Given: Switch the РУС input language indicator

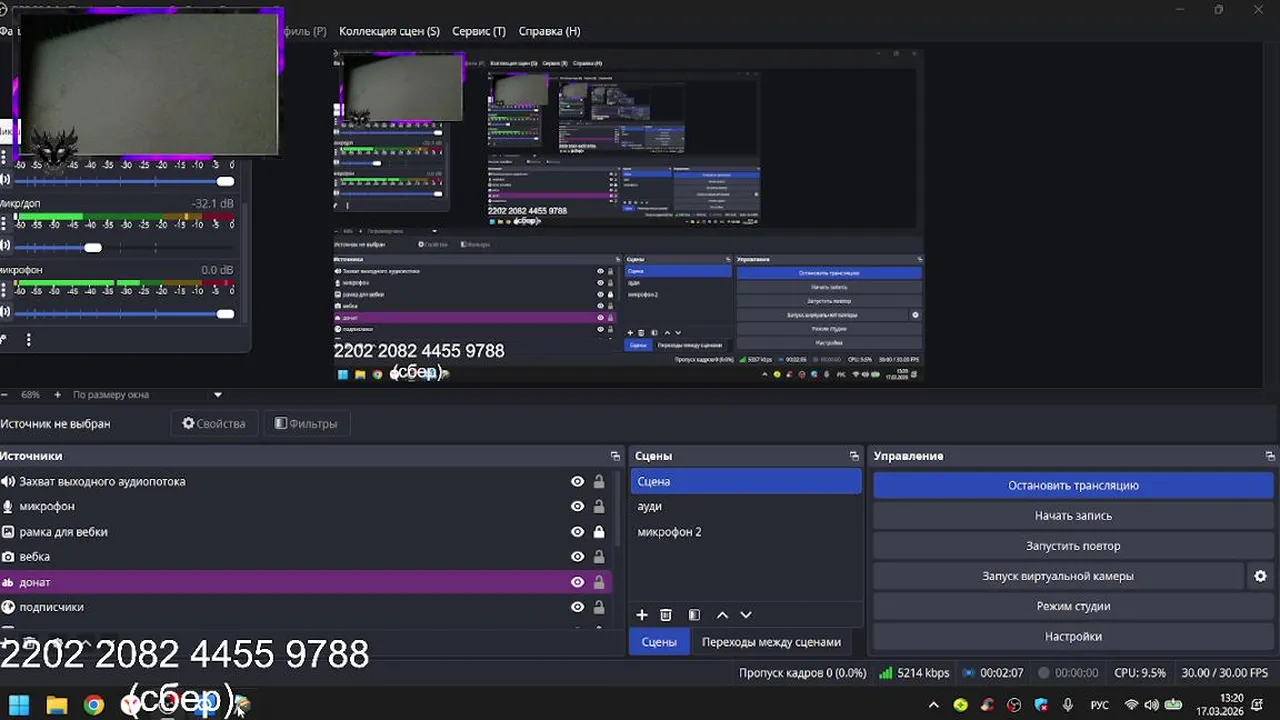Looking at the screenshot, I should pyautogui.click(x=1099, y=705).
